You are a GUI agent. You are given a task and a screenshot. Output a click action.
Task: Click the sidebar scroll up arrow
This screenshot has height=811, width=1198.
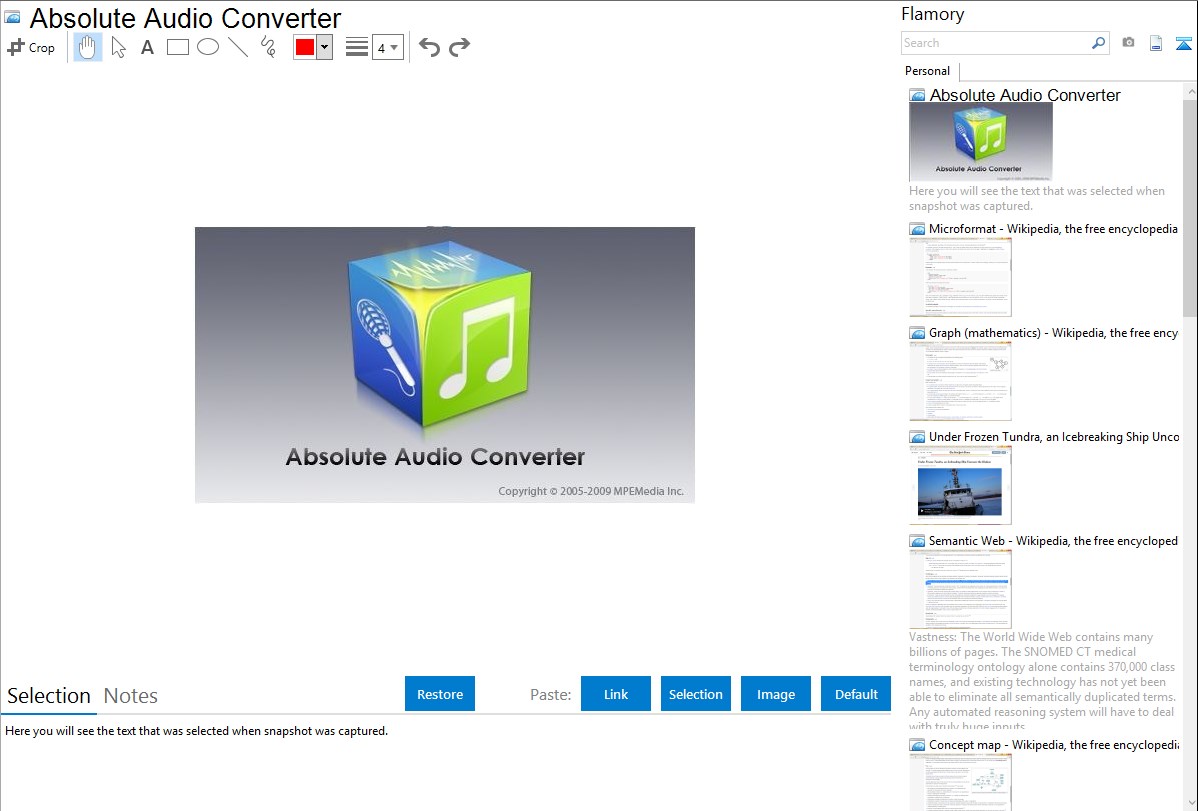tap(1190, 91)
